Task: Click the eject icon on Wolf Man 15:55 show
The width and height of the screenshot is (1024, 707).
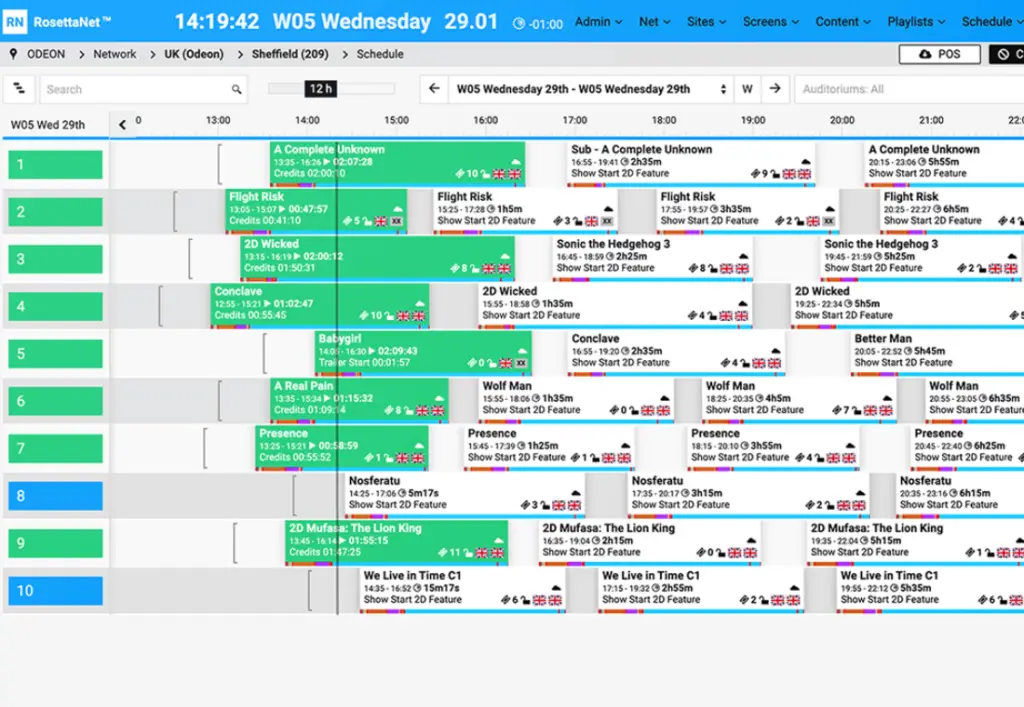Action: coord(665,398)
